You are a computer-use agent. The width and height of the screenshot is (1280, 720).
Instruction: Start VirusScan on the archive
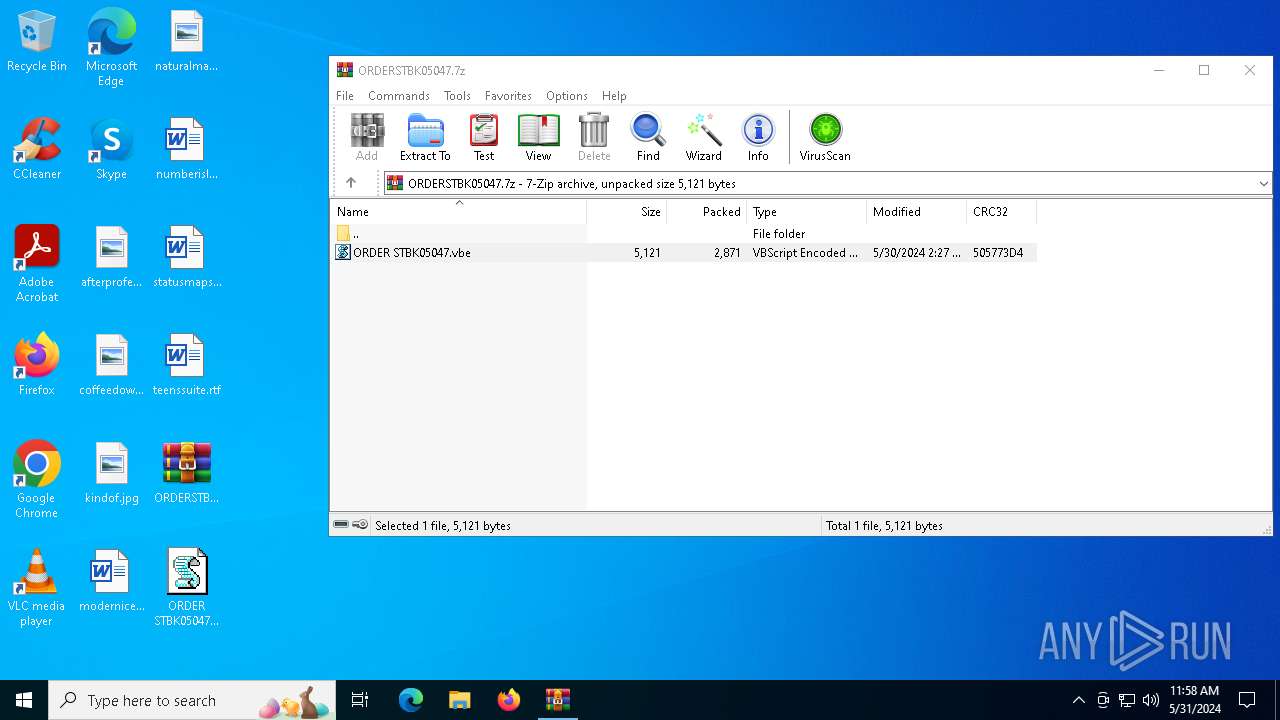pos(825,137)
